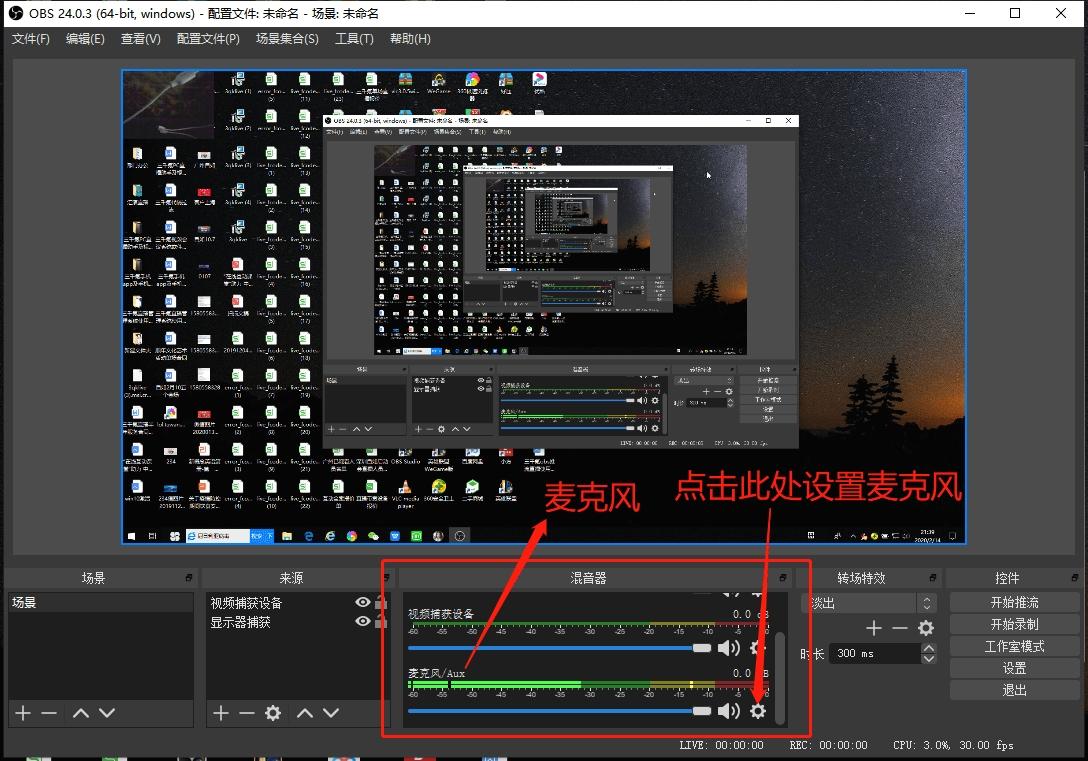Move the selected source down in the 来源 panel
Image resolution: width=1088 pixels, height=761 pixels.
tap(331, 712)
